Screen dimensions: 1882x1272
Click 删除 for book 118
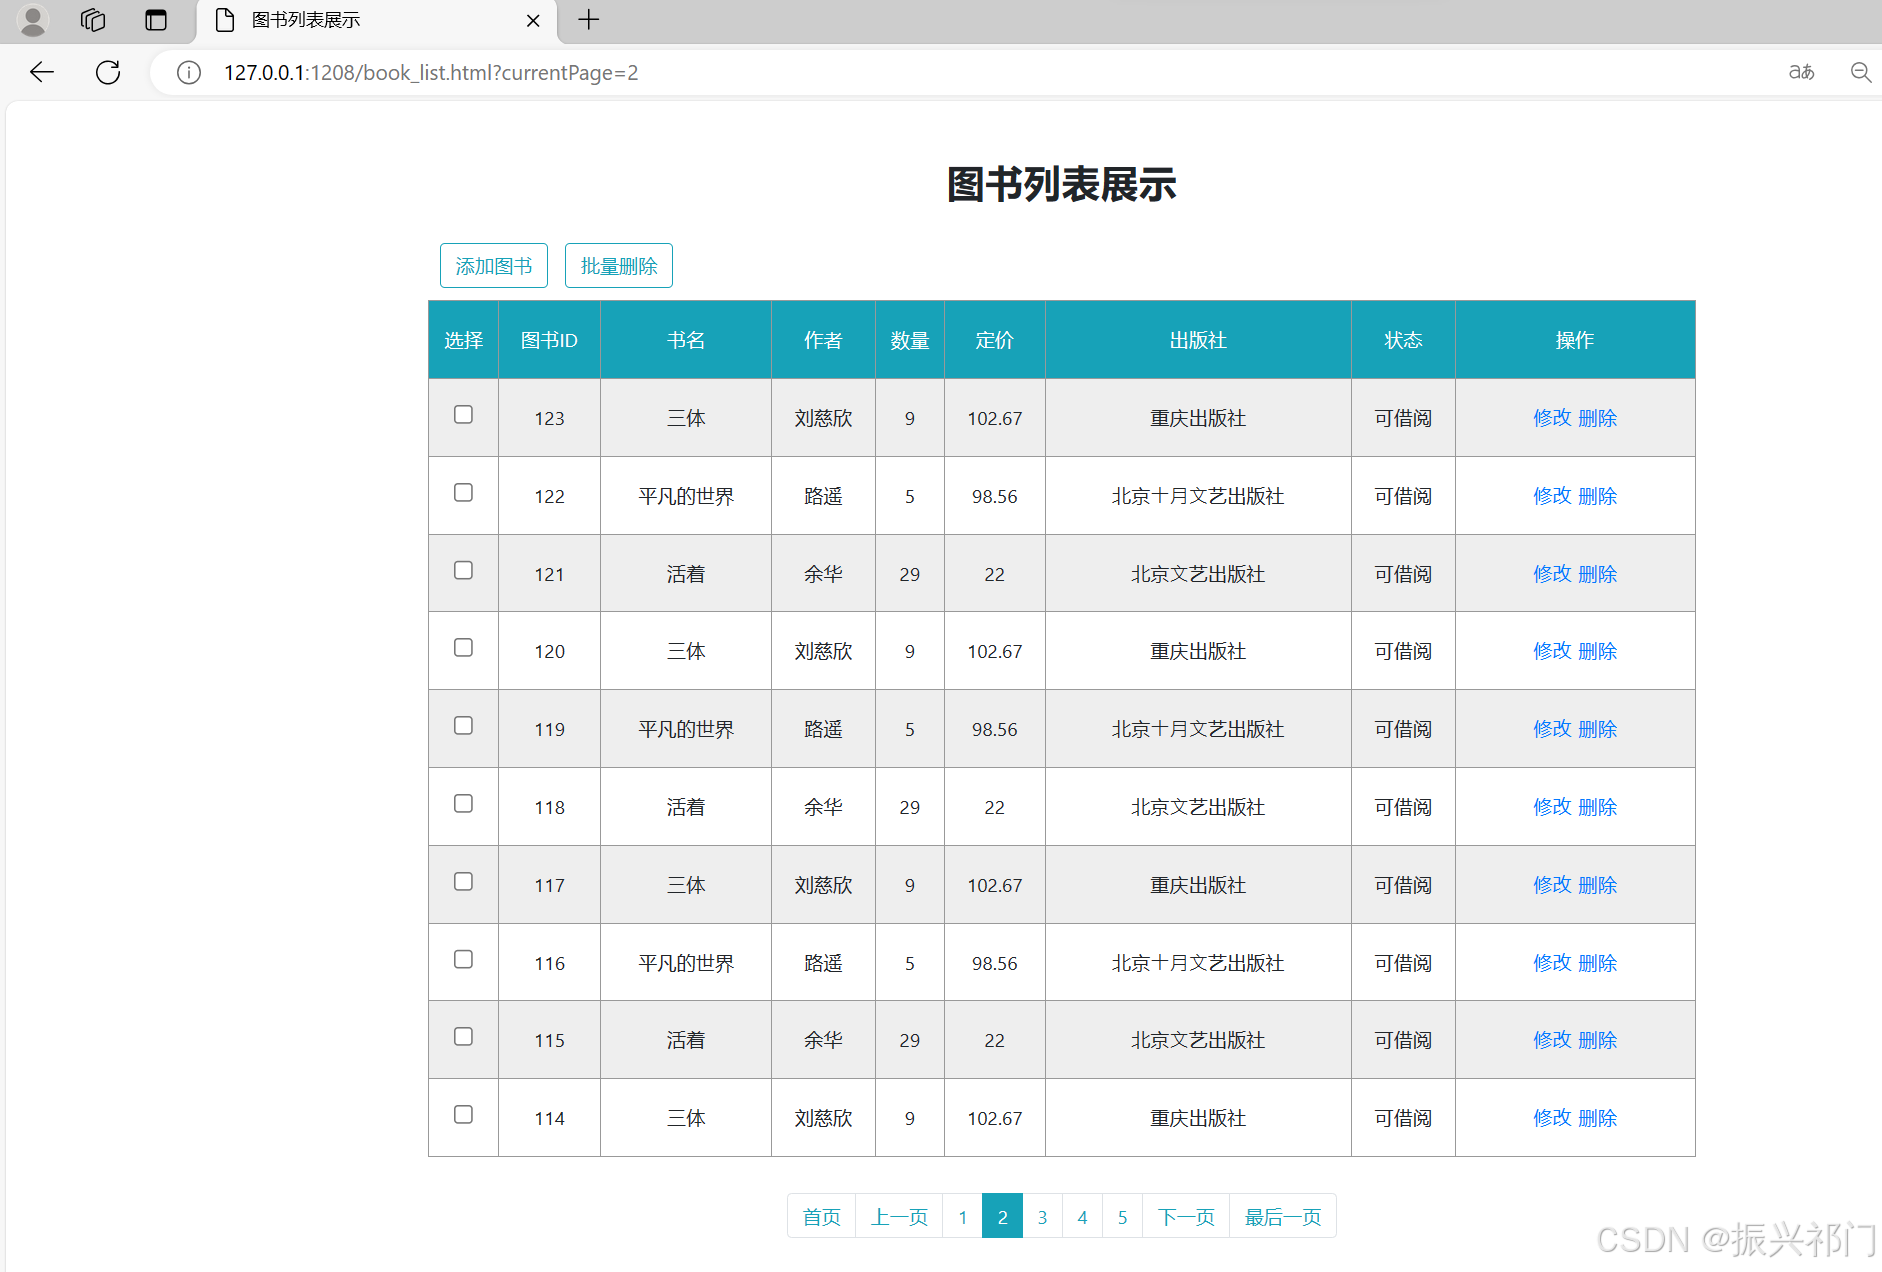1598,807
